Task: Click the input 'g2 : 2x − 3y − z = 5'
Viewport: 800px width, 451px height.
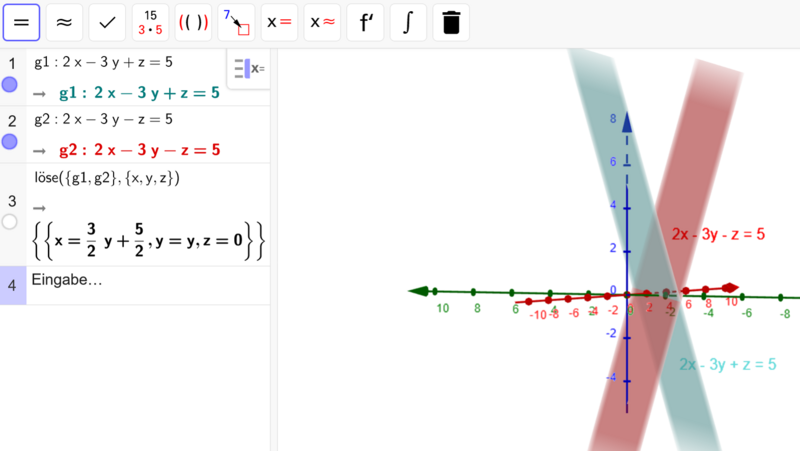Action: point(104,119)
